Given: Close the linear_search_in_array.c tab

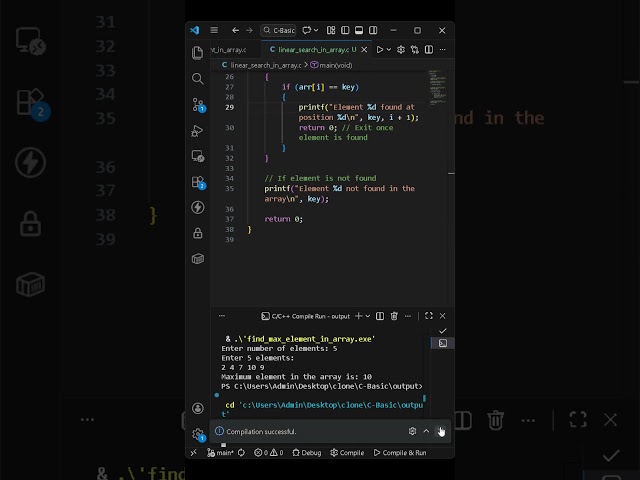Looking at the screenshot, I should pyautogui.click(x=364, y=50).
